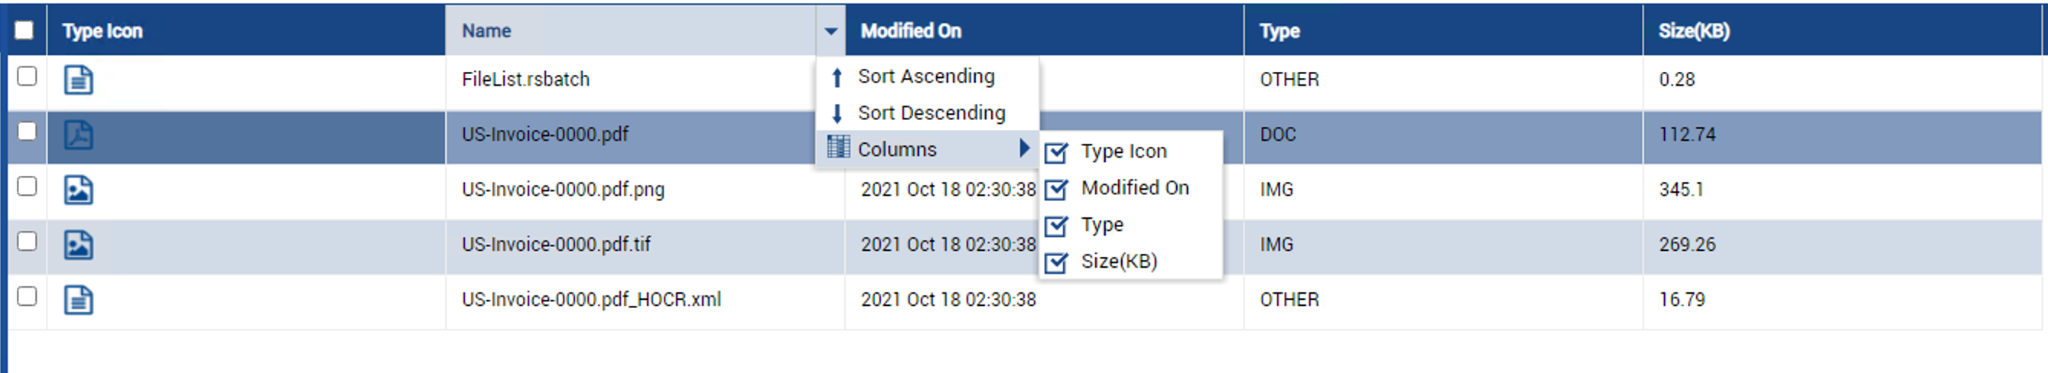Toggle the select-all checkbox in header

tap(24, 30)
